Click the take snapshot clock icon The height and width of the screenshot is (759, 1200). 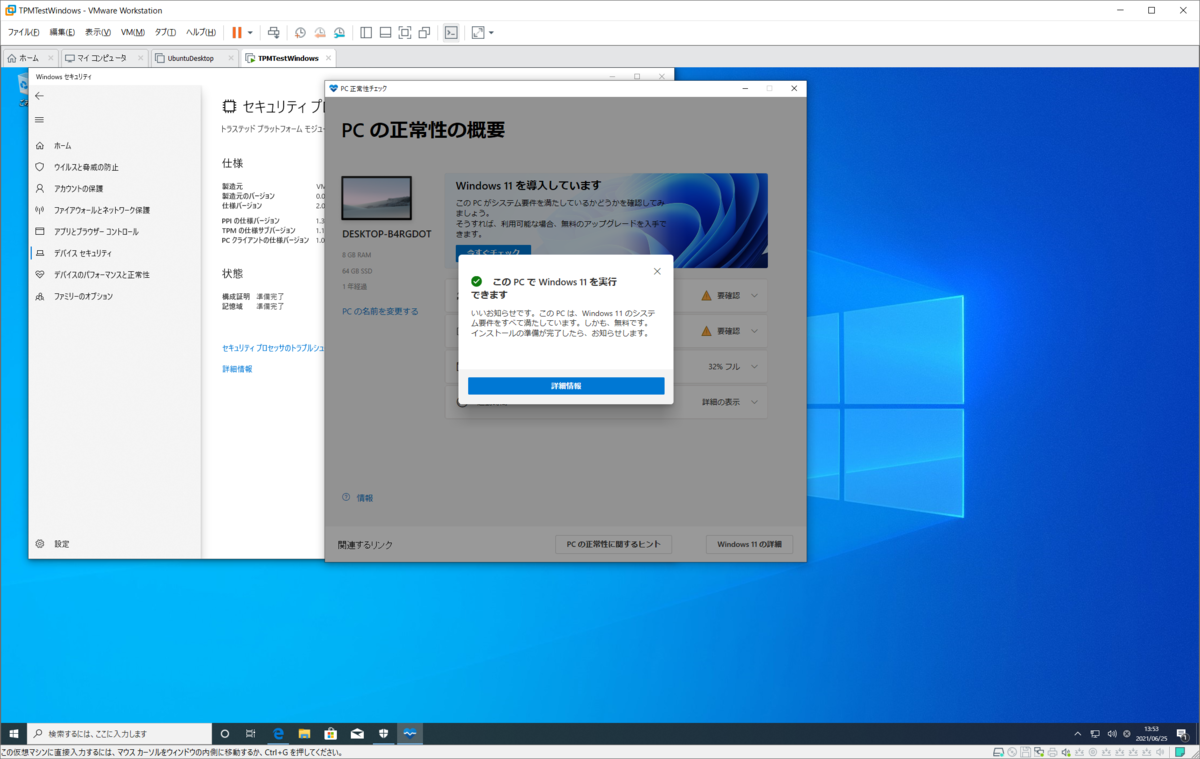coord(300,32)
